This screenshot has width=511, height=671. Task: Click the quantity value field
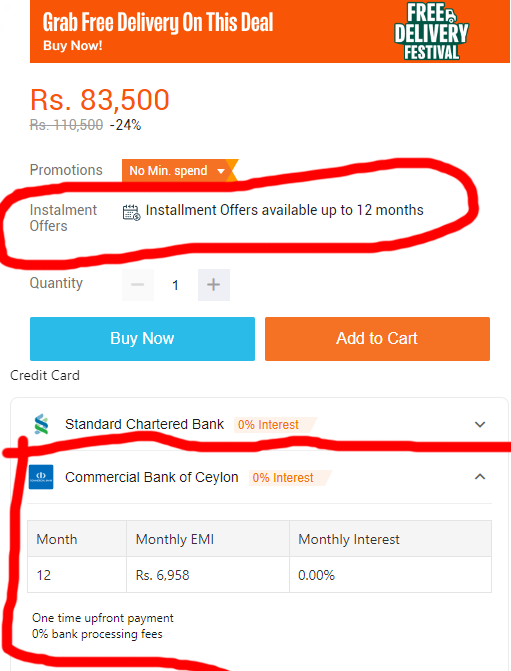[x=175, y=285]
